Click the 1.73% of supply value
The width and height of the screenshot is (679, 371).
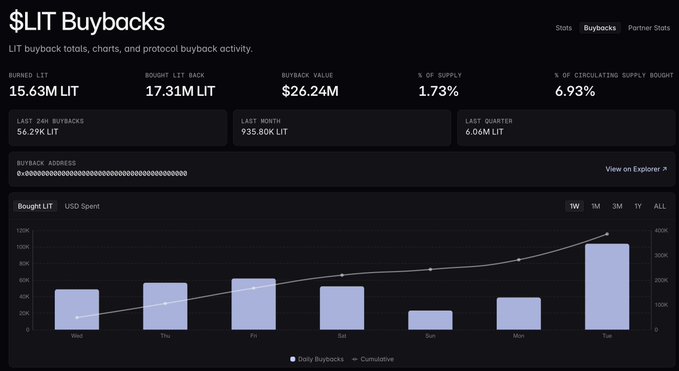click(x=438, y=91)
